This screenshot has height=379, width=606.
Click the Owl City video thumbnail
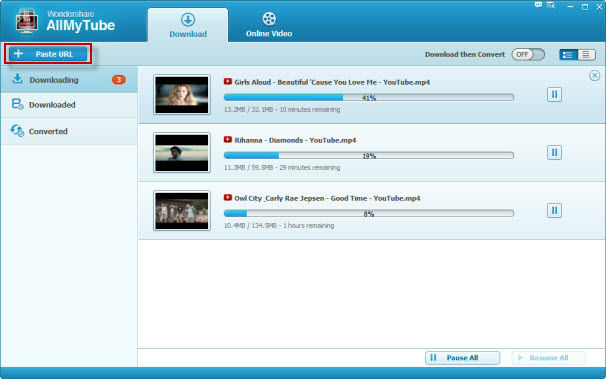pos(182,211)
